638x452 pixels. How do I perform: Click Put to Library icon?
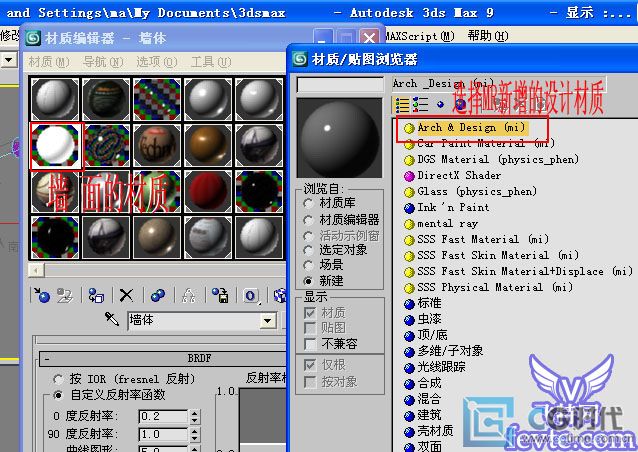[x=220, y=295]
